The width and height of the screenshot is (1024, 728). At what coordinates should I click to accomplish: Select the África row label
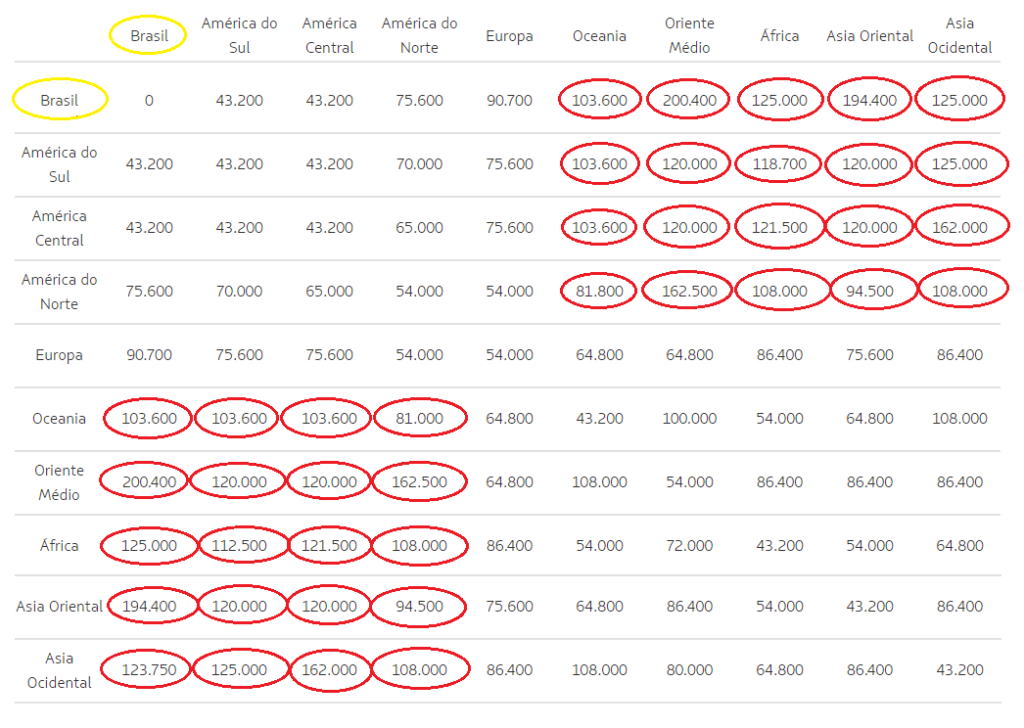click(58, 546)
